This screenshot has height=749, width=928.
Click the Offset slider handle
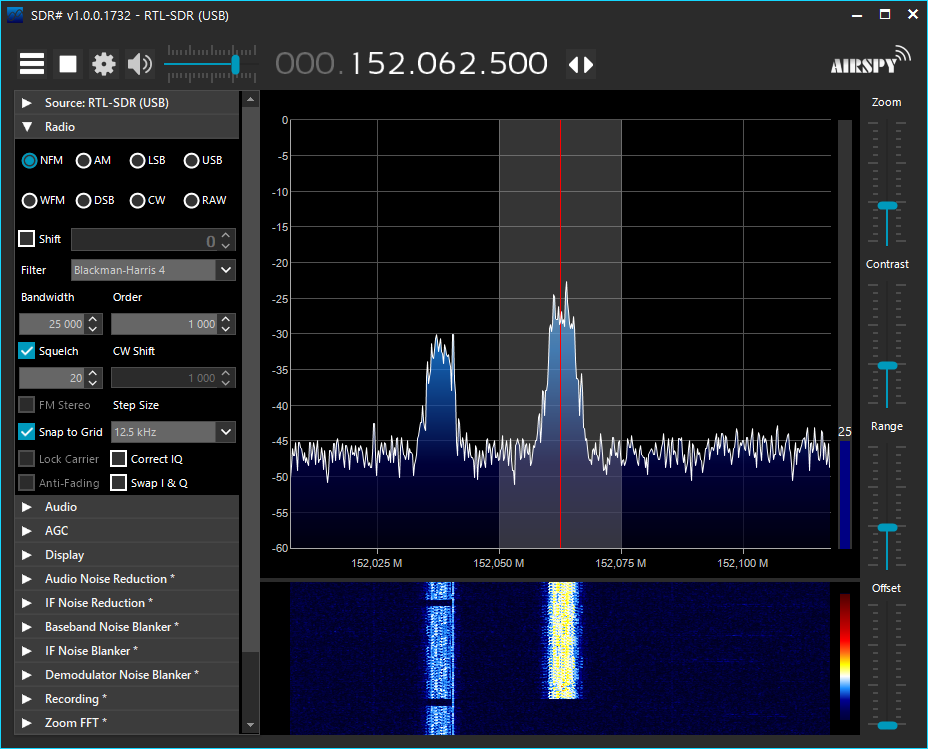click(x=887, y=725)
